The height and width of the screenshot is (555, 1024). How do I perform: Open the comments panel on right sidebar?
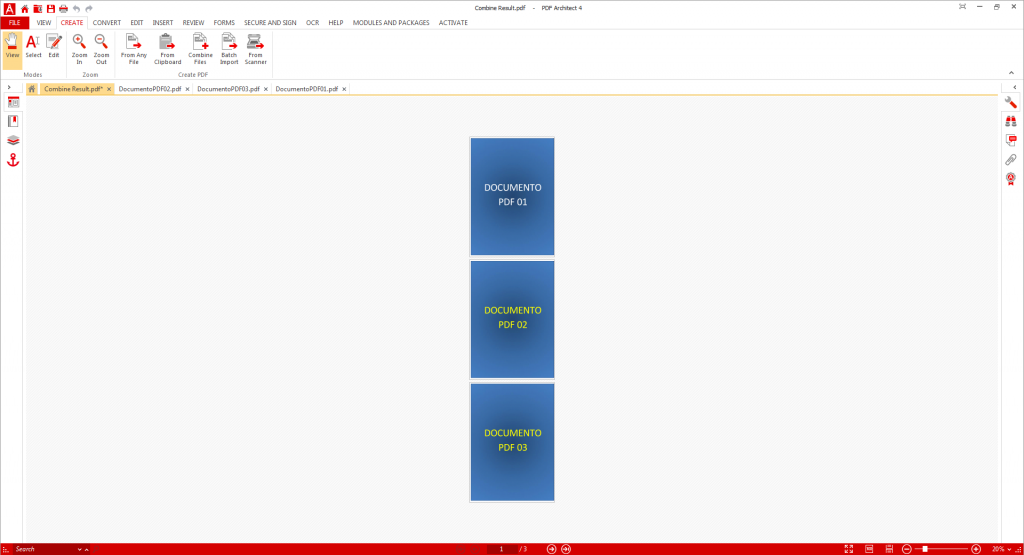coord(1011,140)
